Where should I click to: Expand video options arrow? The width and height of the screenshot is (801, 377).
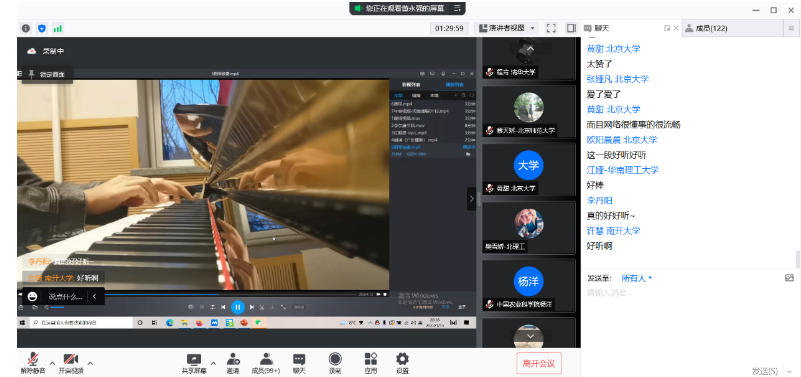90,363
